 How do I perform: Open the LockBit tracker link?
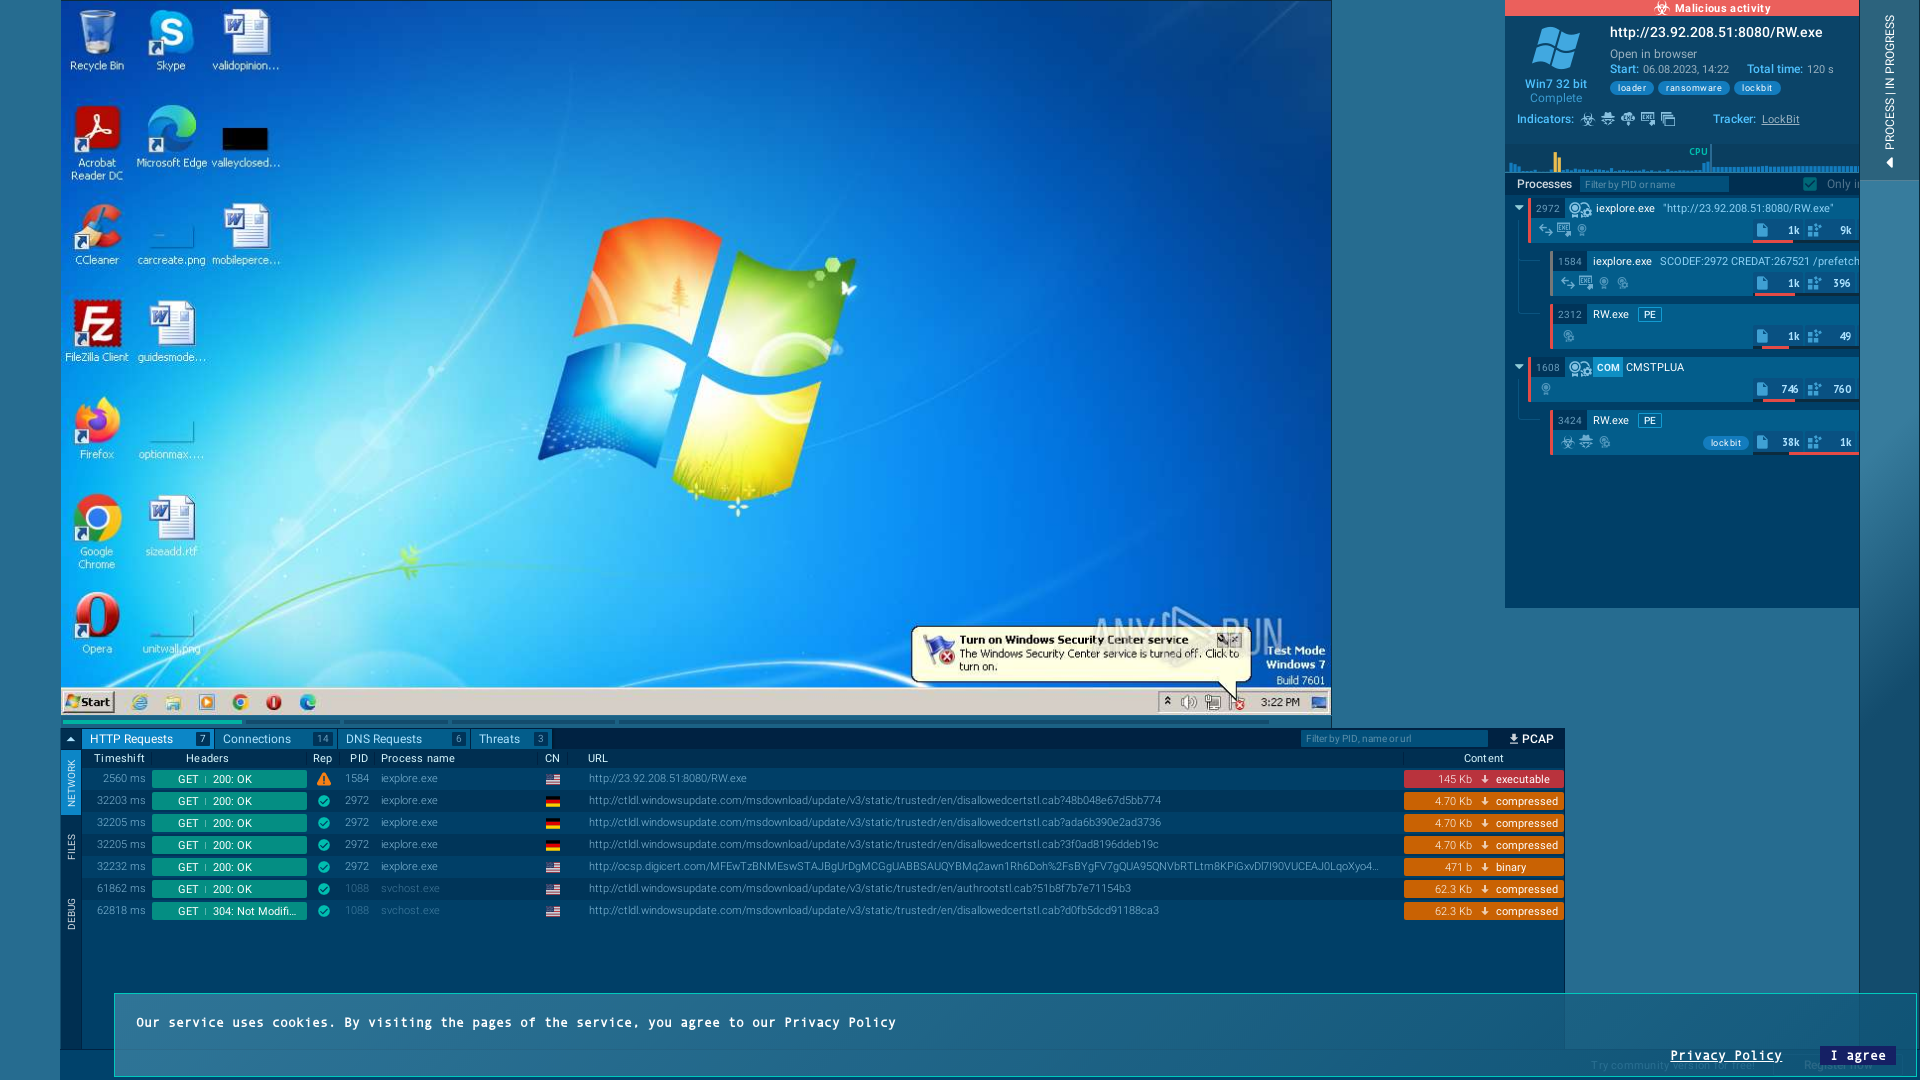1780,119
